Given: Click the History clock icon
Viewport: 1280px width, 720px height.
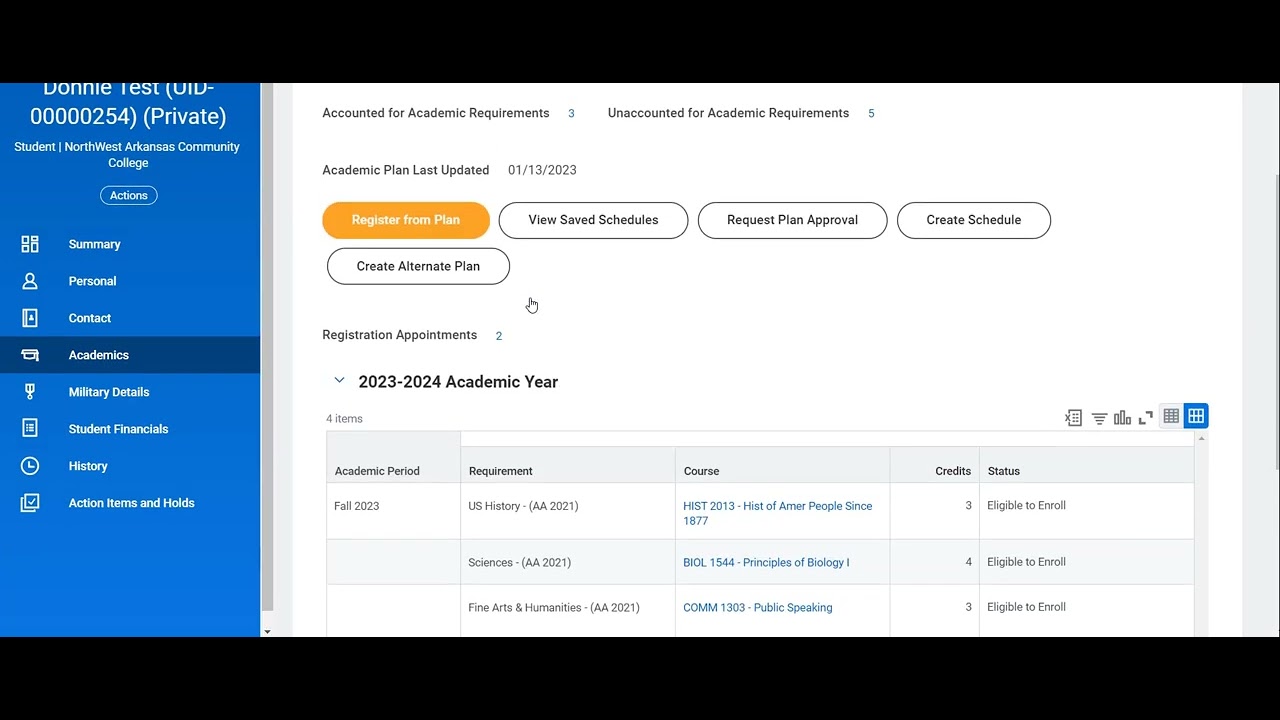Looking at the screenshot, I should tap(30, 466).
